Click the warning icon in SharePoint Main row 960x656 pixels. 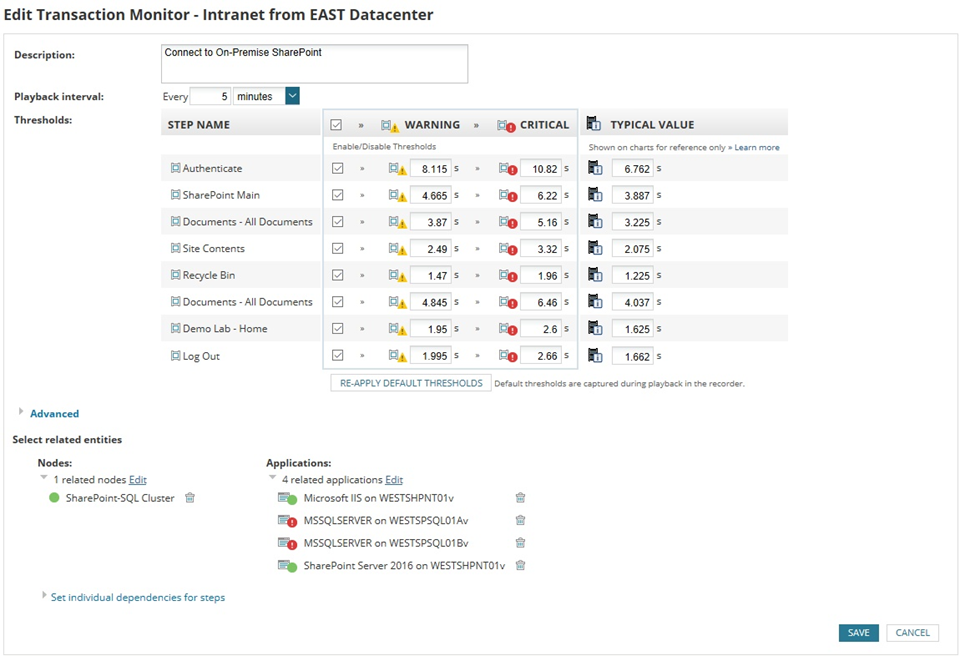397,196
